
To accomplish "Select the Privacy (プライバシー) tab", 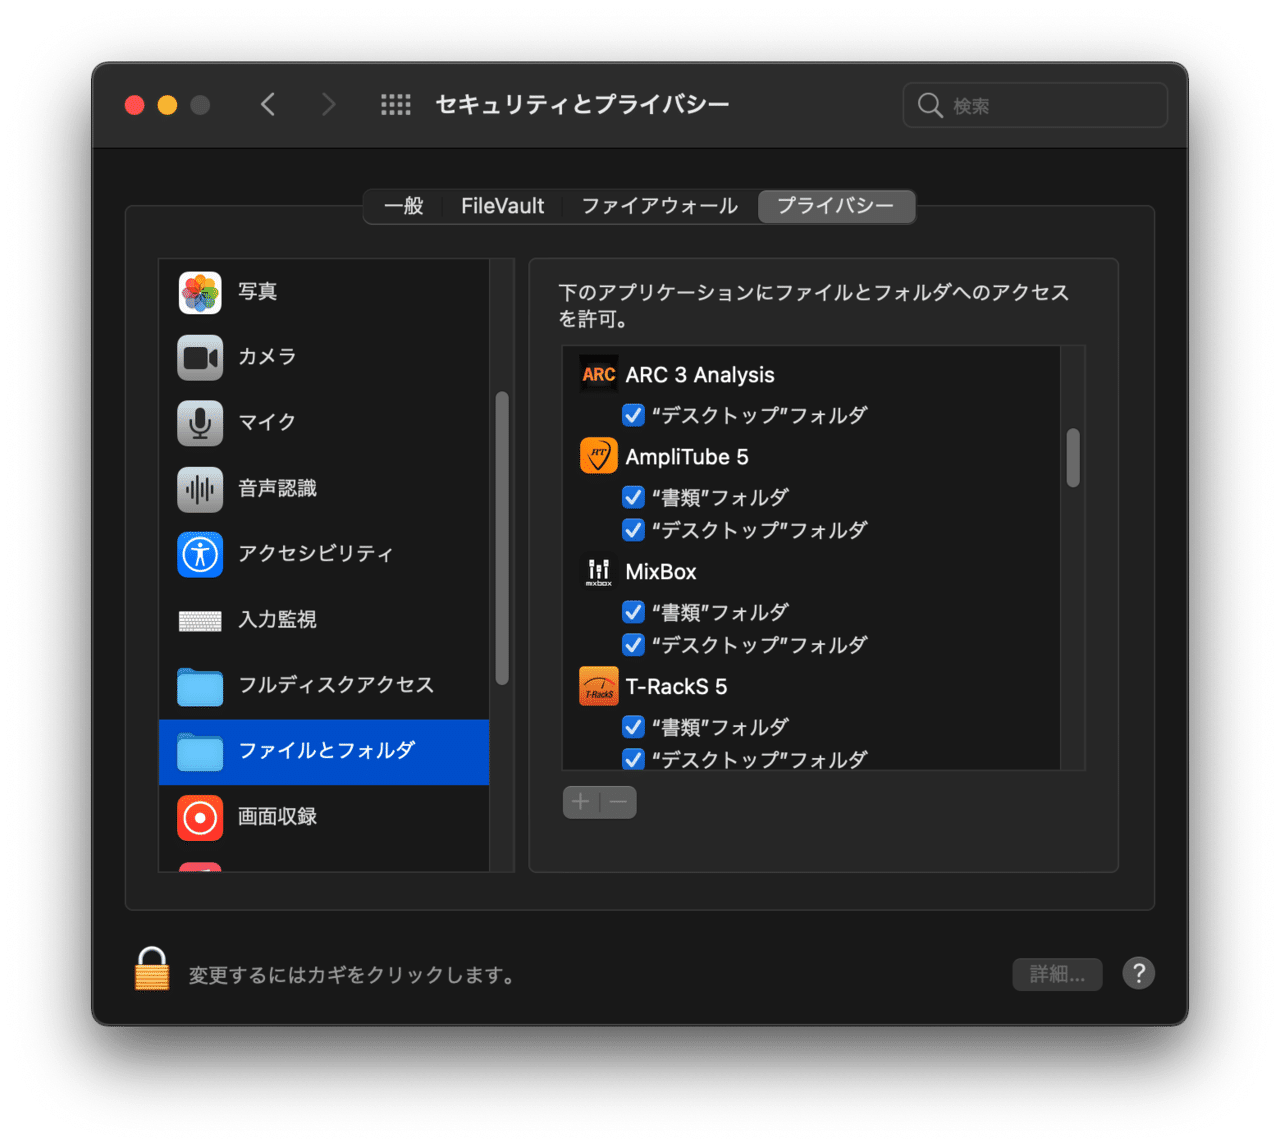I will (x=836, y=206).
